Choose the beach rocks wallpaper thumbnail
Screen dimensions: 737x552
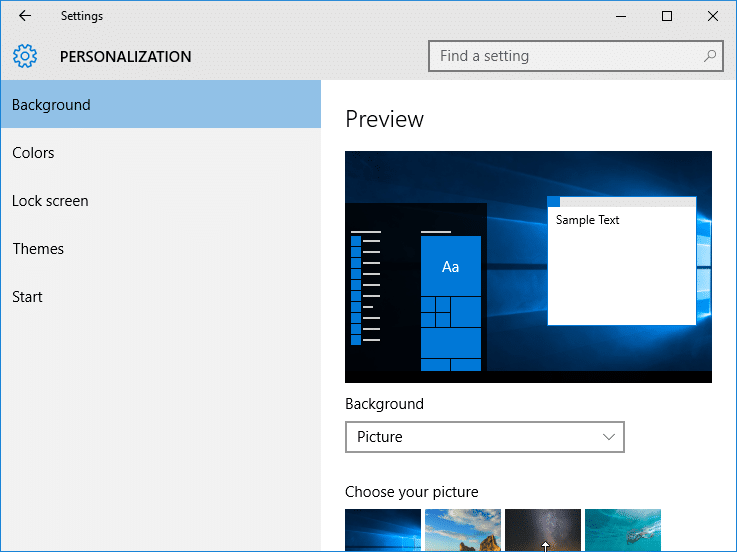click(463, 530)
